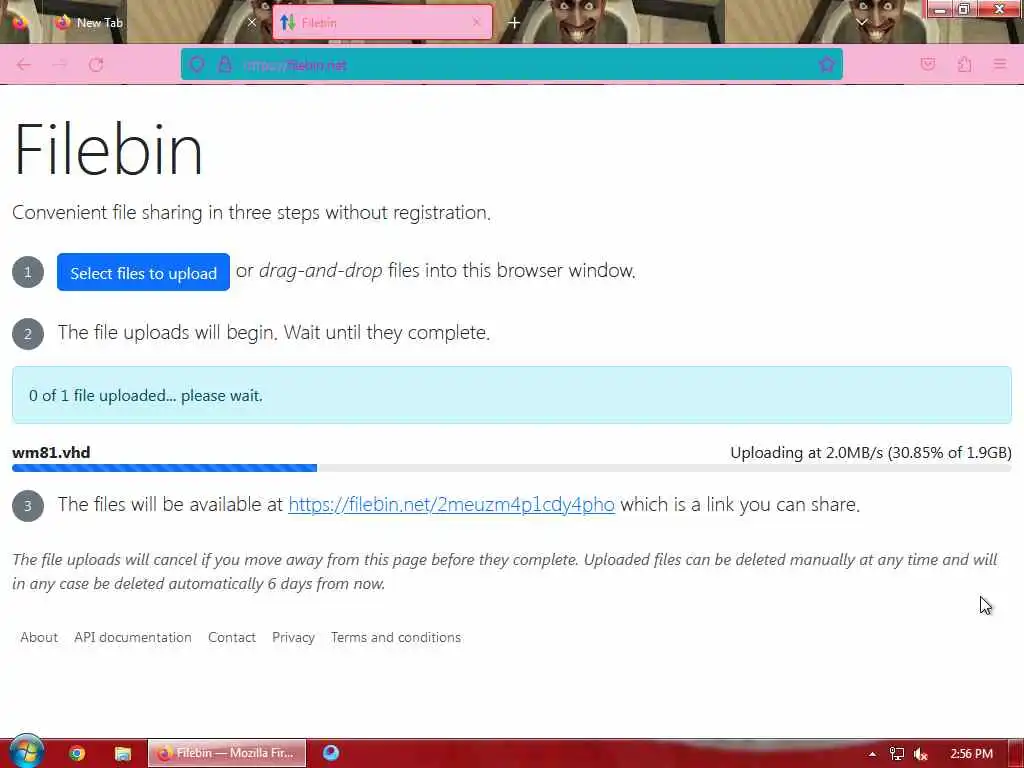Activate Filebin — Mozilla Firefox taskbar button
Screen dimensions: 1024x768
click(x=227, y=753)
